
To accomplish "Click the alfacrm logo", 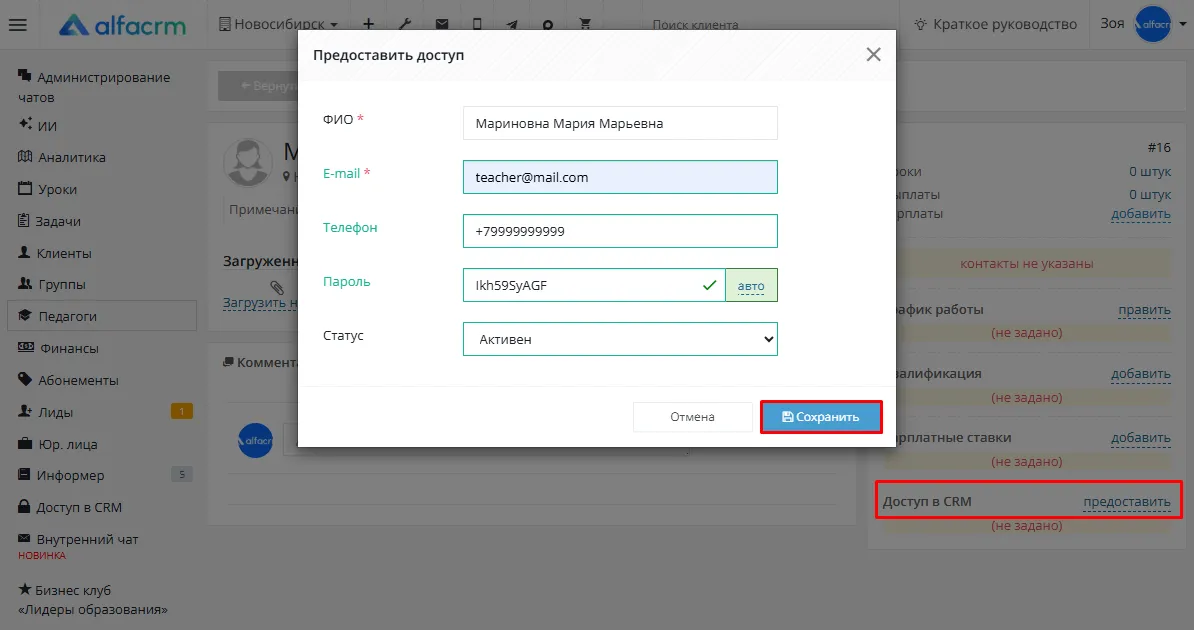I will coord(123,25).
